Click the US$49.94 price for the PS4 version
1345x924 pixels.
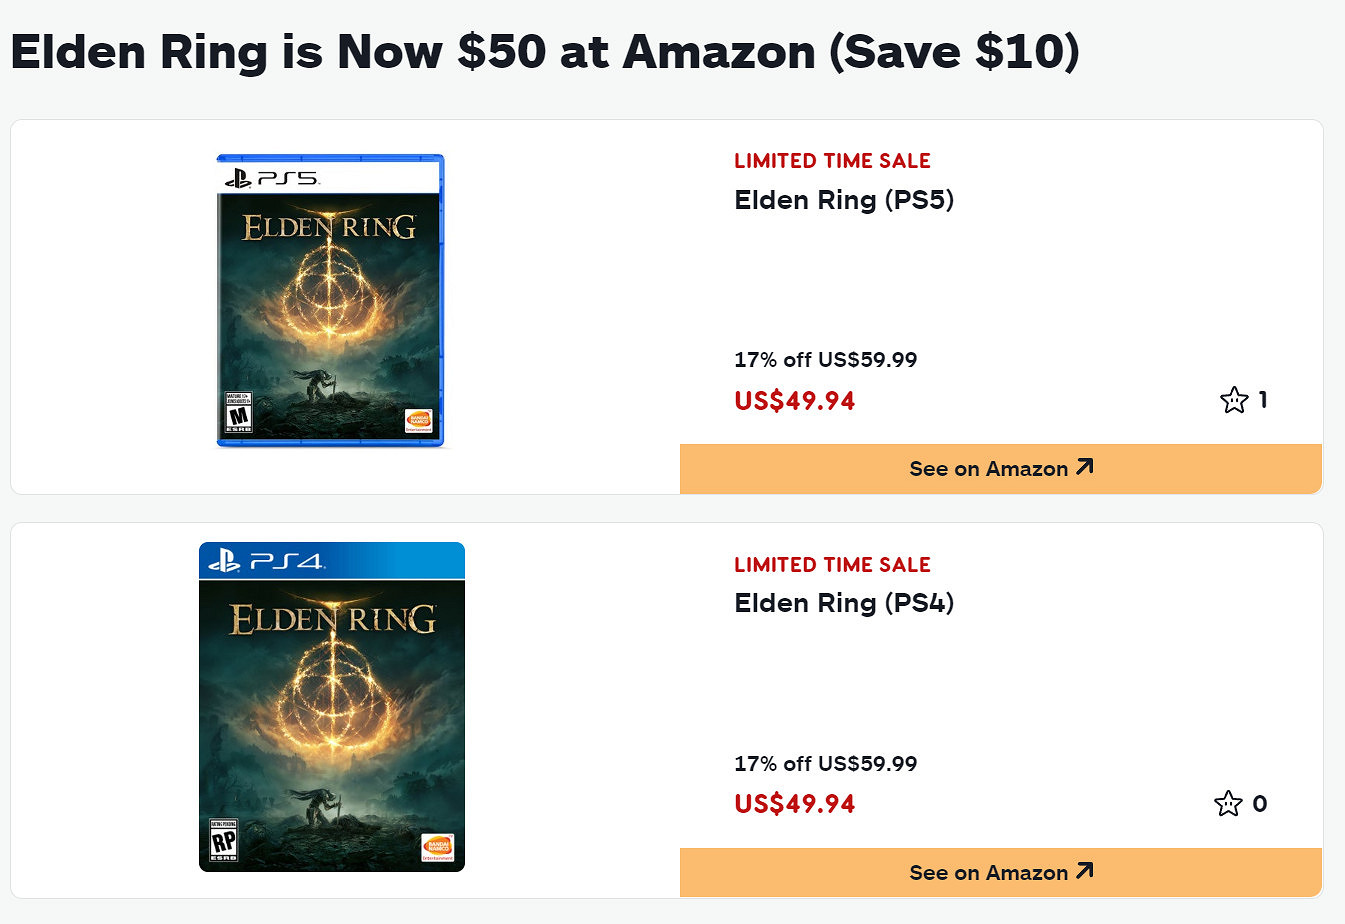(x=794, y=804)
